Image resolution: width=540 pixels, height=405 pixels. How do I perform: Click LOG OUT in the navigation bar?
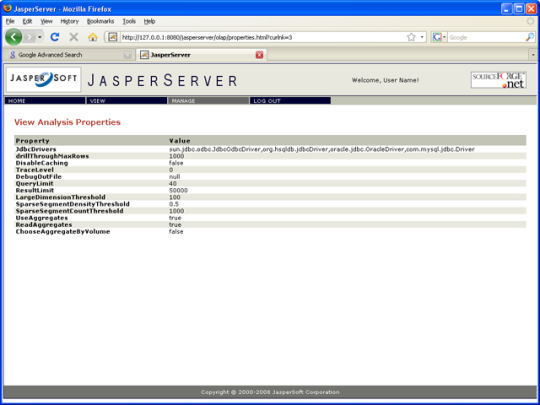(290, 101)
